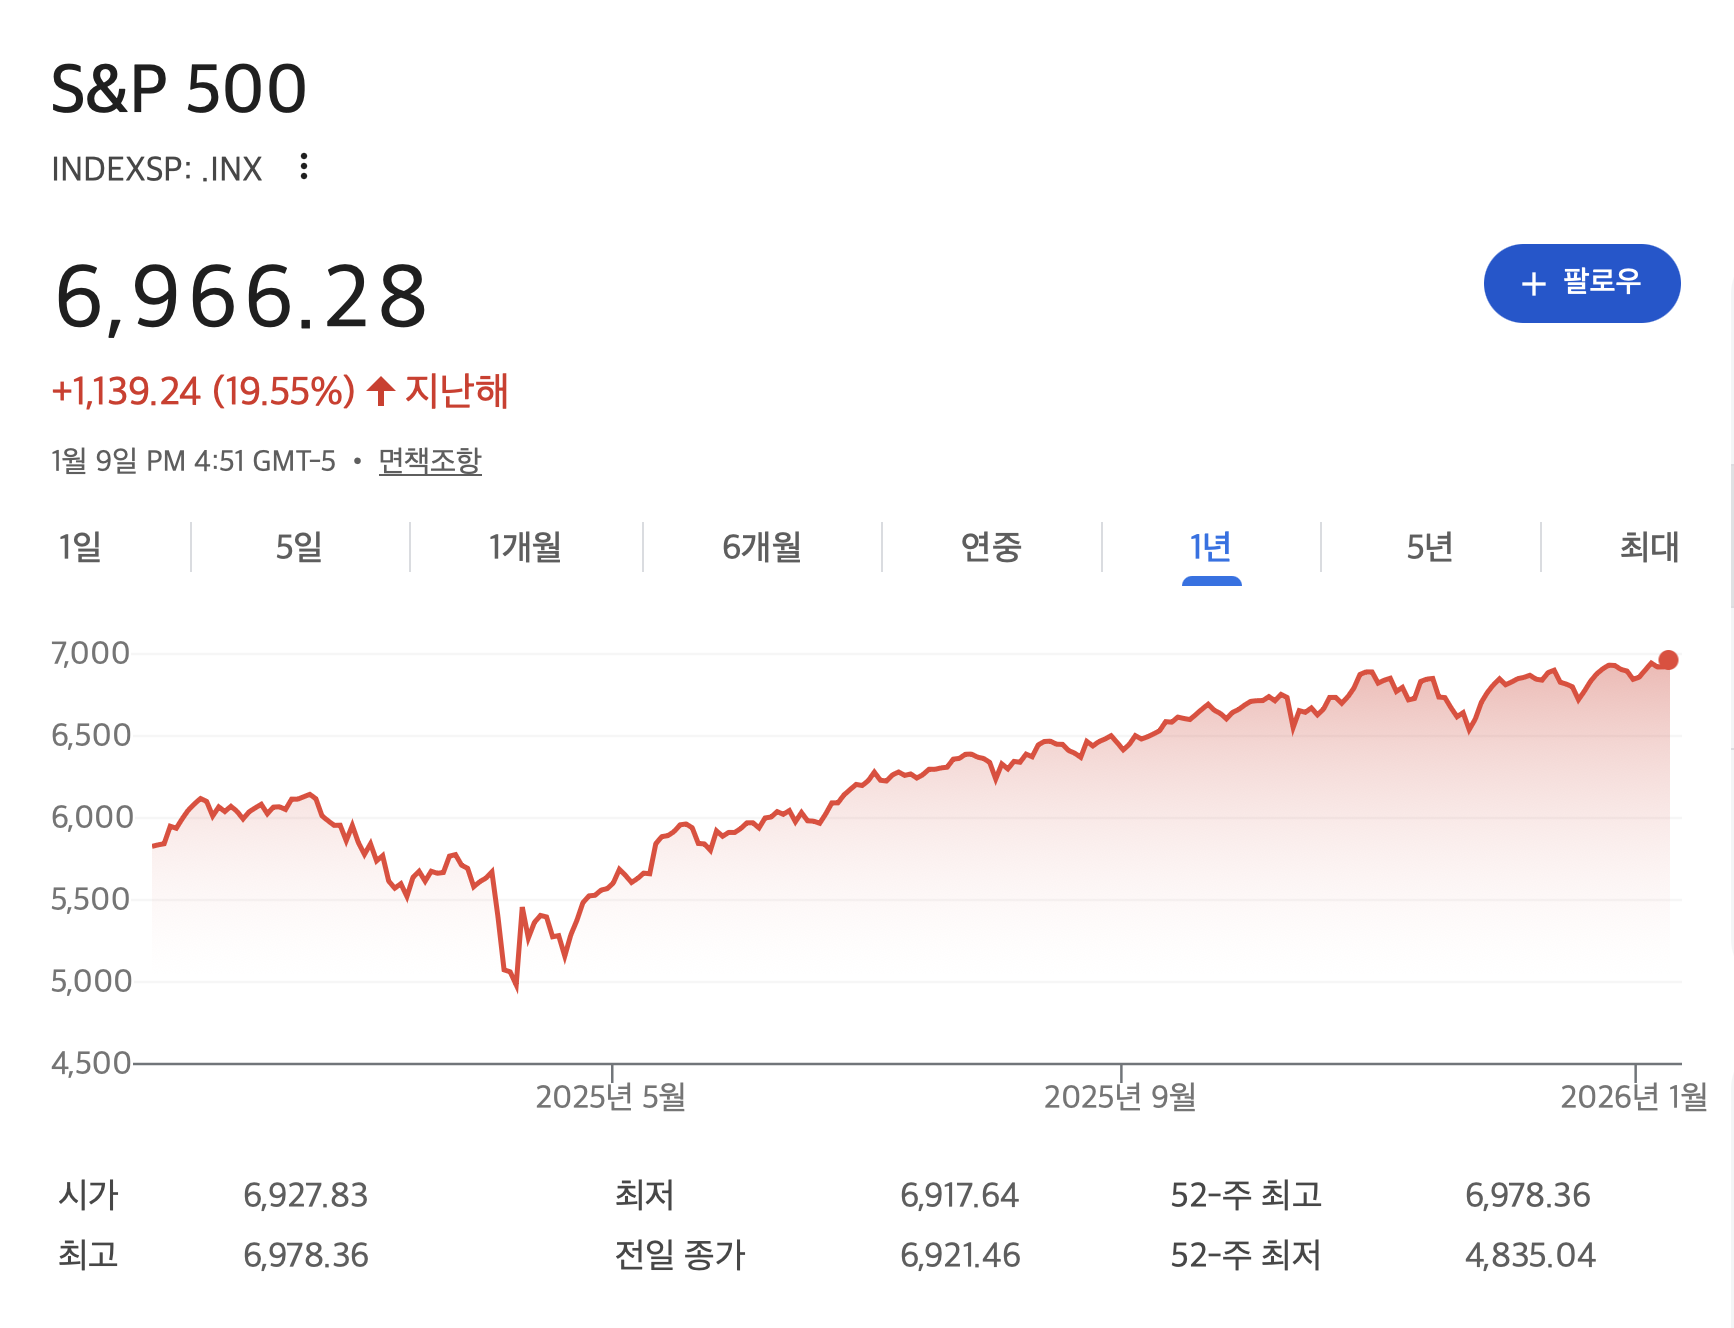Click the red dot ending the chart line

[x=1668, y=660]
